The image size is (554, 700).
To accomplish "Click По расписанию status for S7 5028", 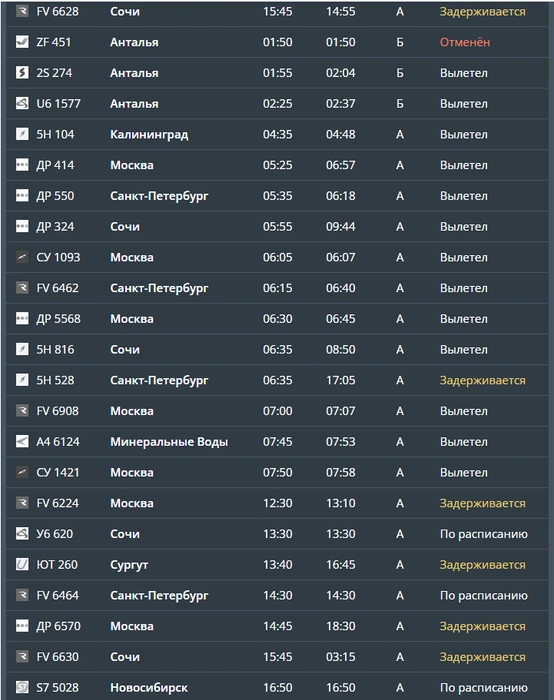I will click(483, 688).
